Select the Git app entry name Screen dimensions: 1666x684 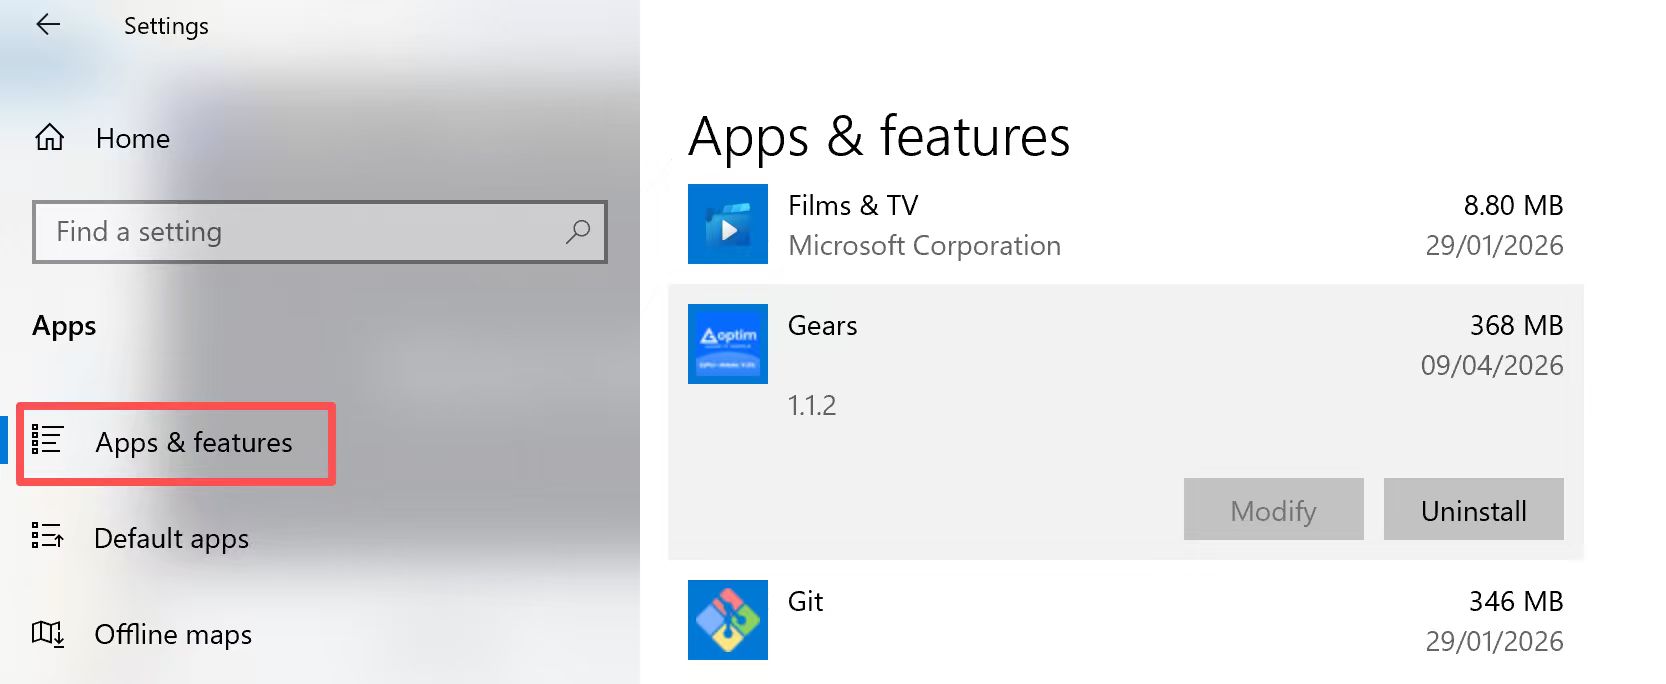(x=805, y=602)
